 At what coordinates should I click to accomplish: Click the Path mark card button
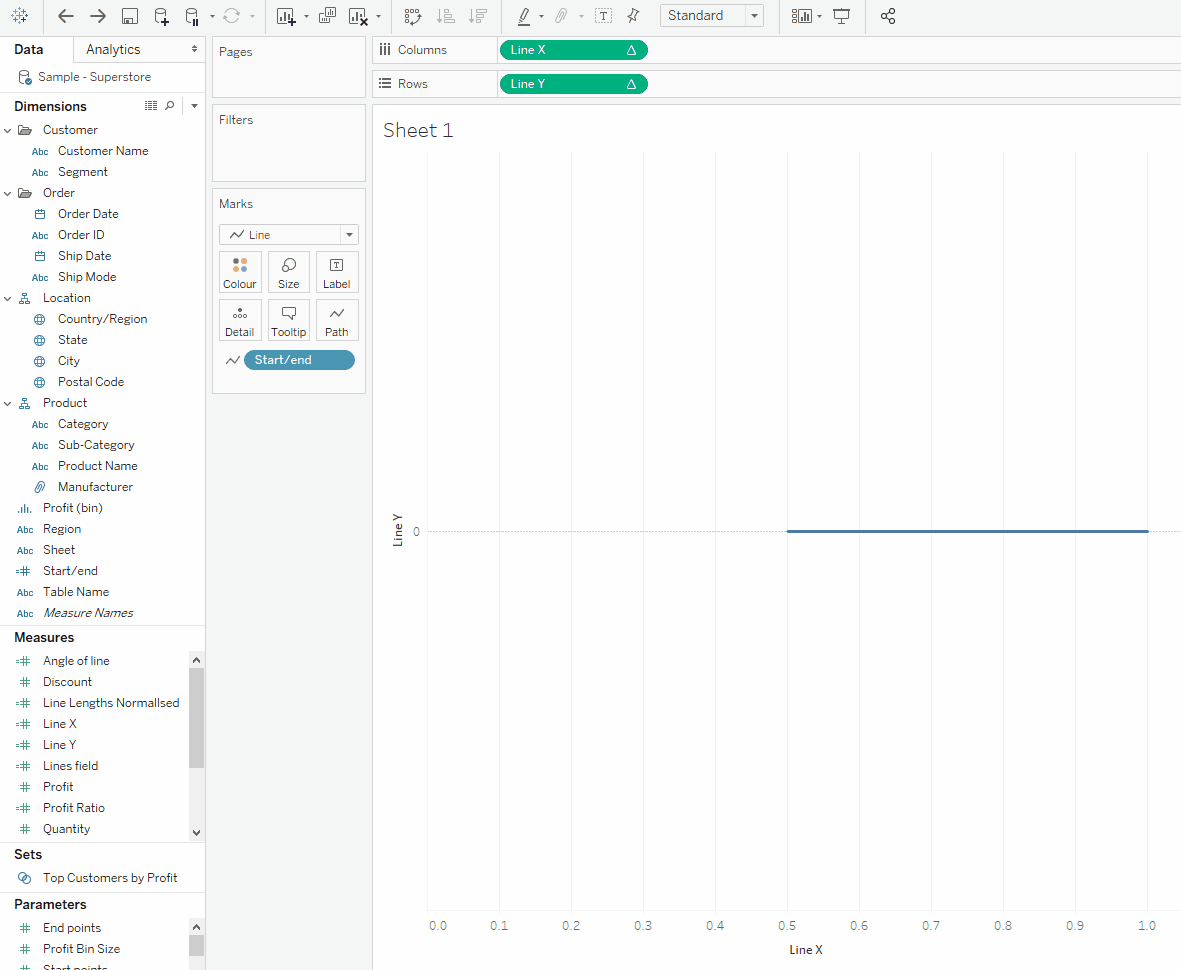click(337, 321)
